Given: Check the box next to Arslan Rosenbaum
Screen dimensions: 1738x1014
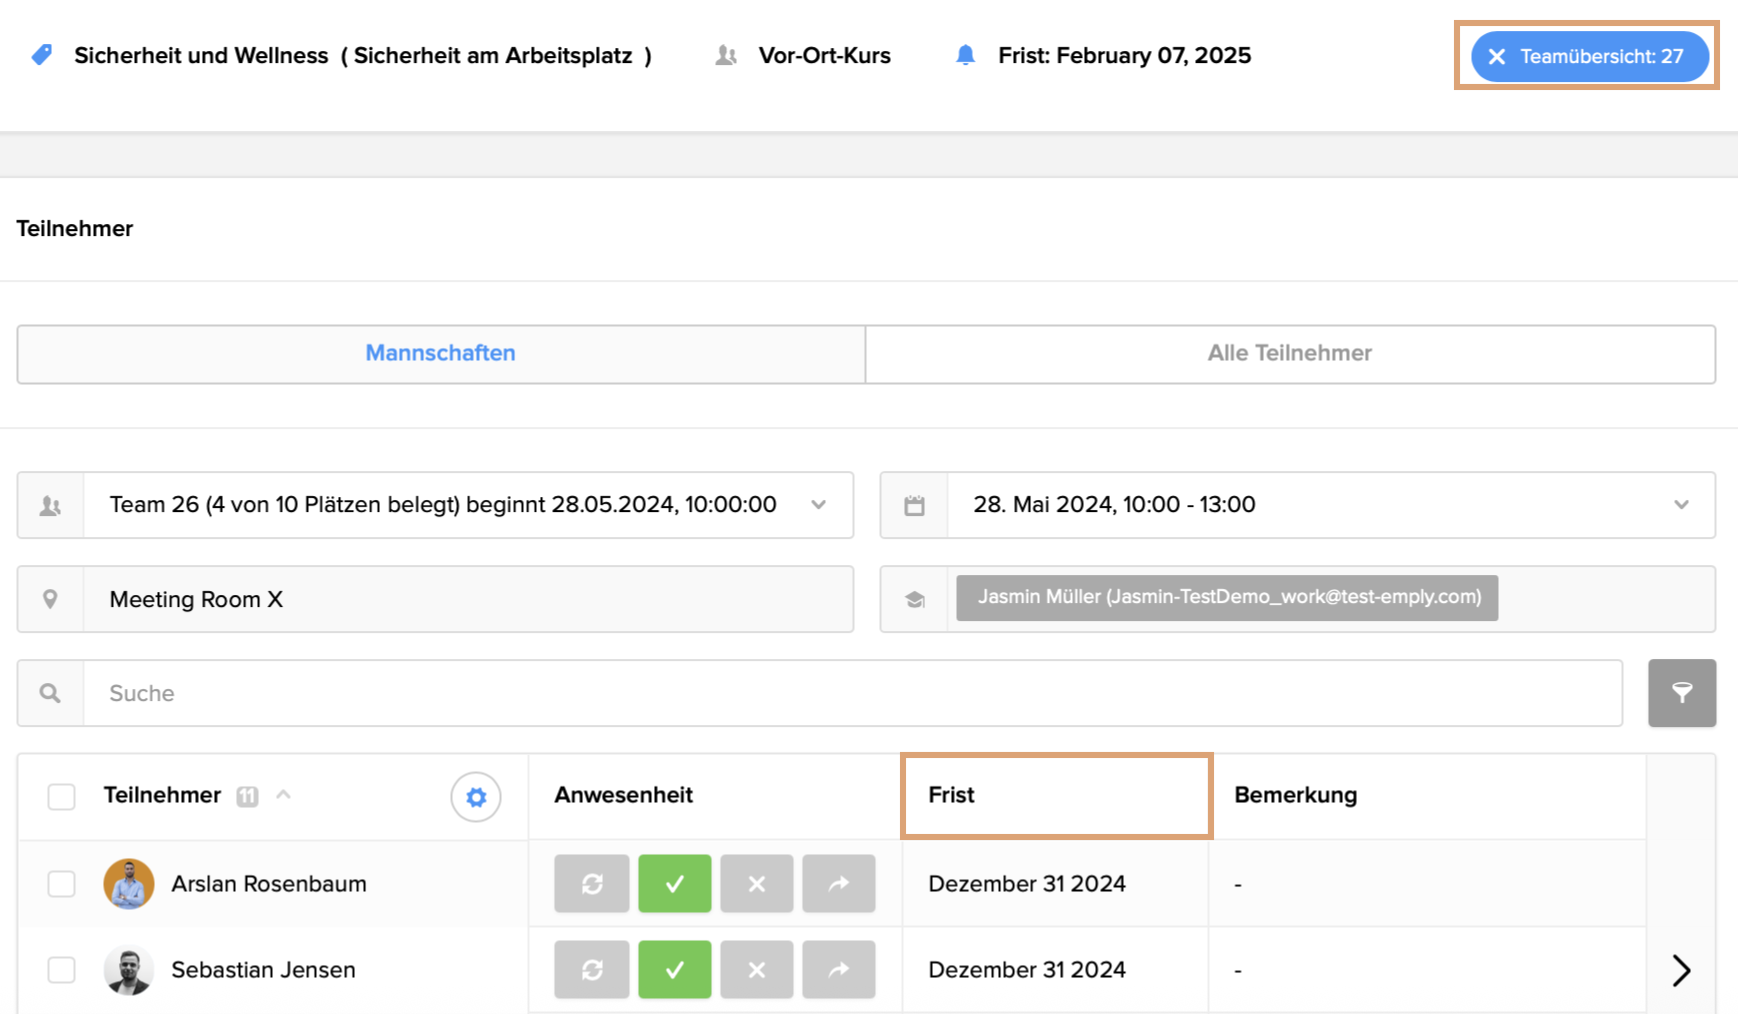Looking at the screenshot, I should (62, 884).
